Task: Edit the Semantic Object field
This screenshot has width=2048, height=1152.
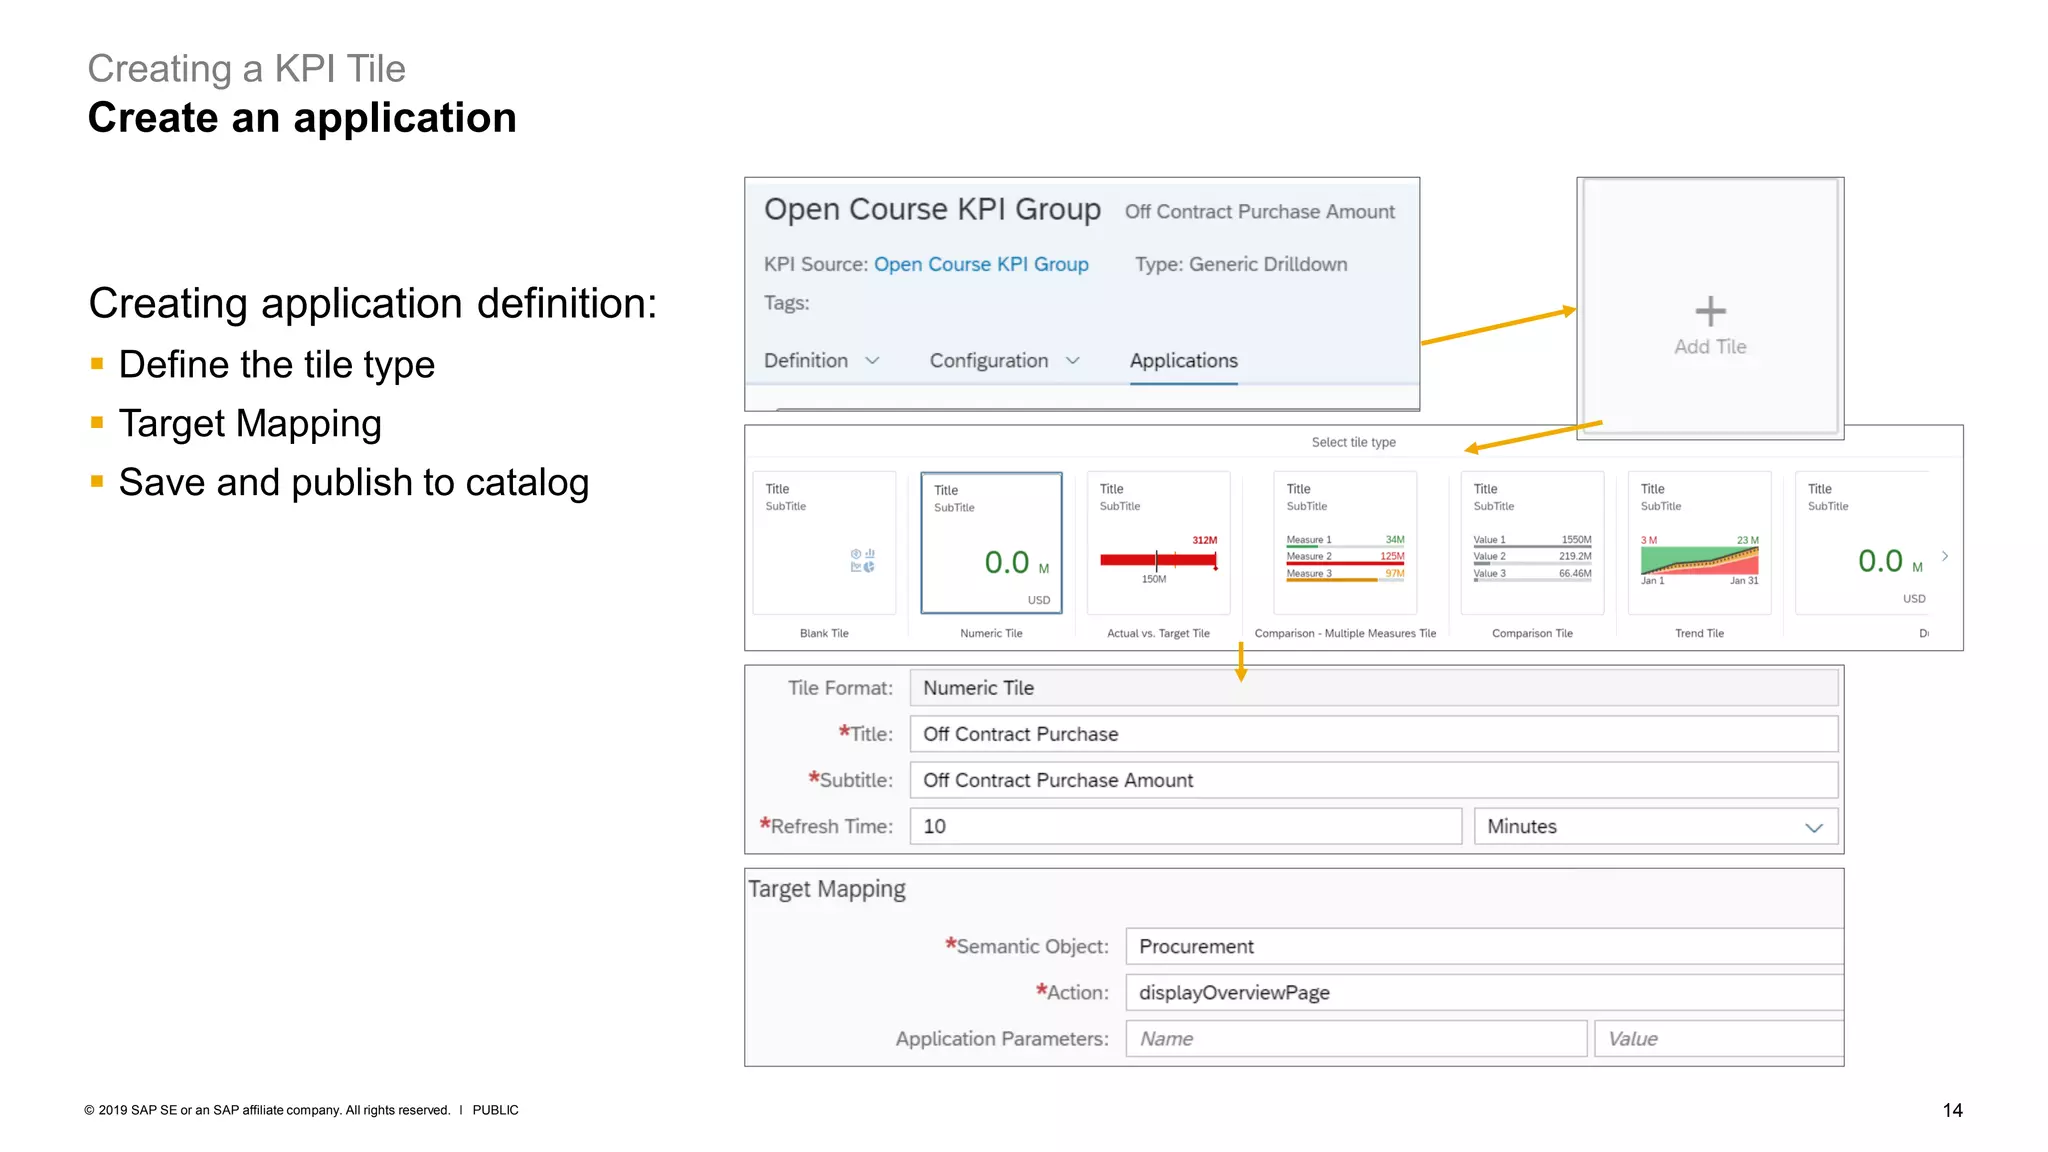Action: point(1485,946)
